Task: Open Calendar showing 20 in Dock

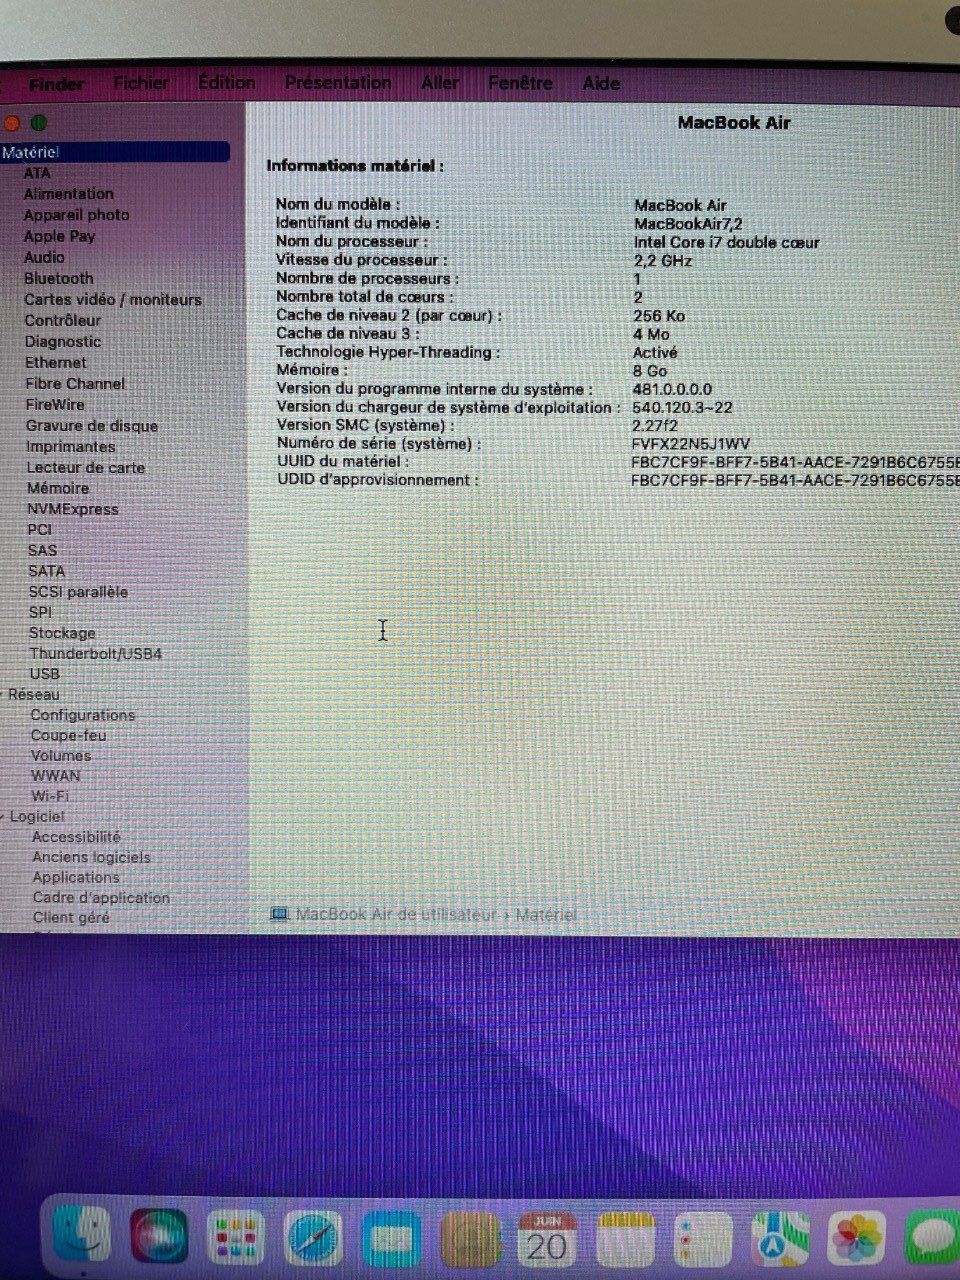Action: click(x=547, y=1239)
